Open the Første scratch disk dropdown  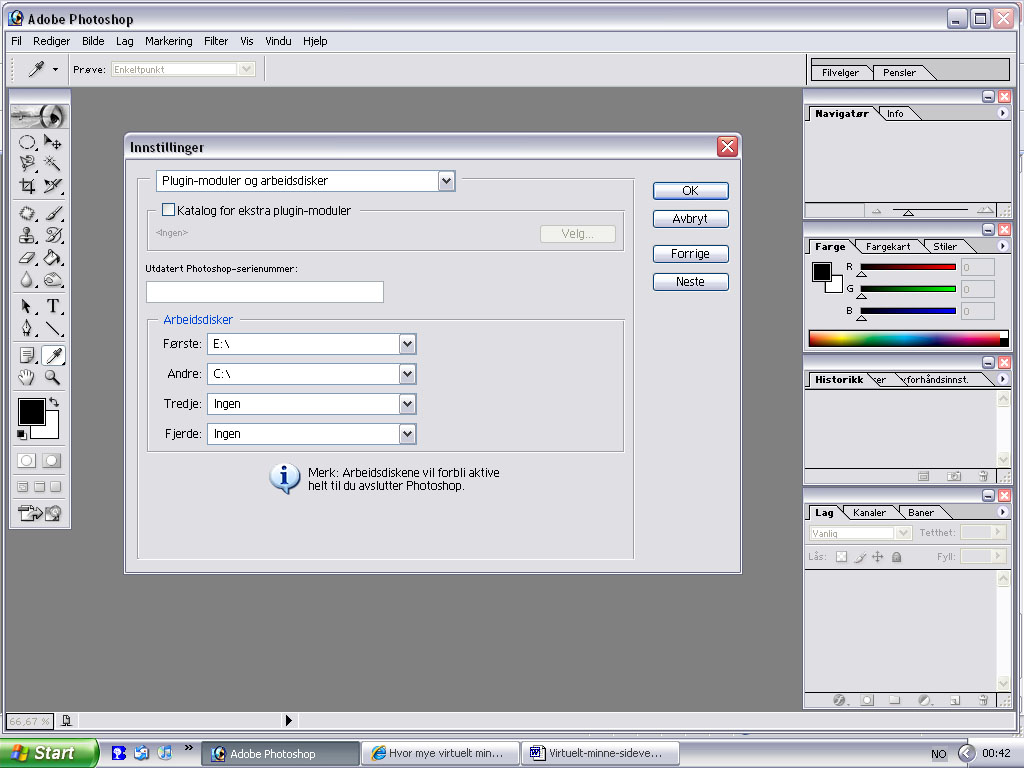(x=407, y=344)
